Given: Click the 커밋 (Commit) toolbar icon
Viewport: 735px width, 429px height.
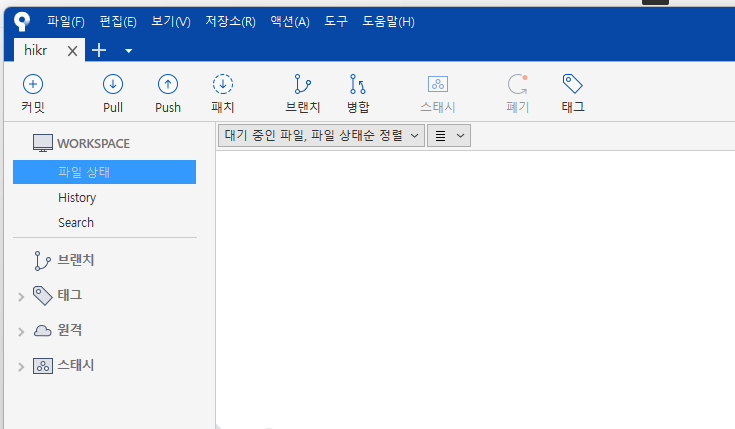Looking at the screenshot, I should tap(33, 84).
